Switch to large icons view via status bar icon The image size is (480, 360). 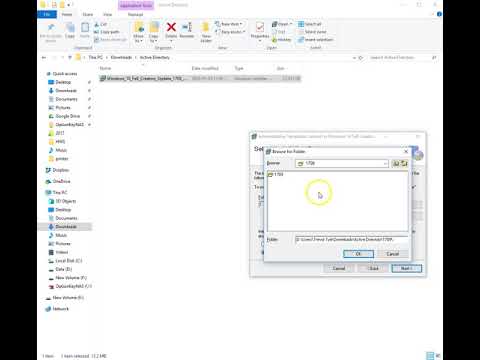point(438,356)
